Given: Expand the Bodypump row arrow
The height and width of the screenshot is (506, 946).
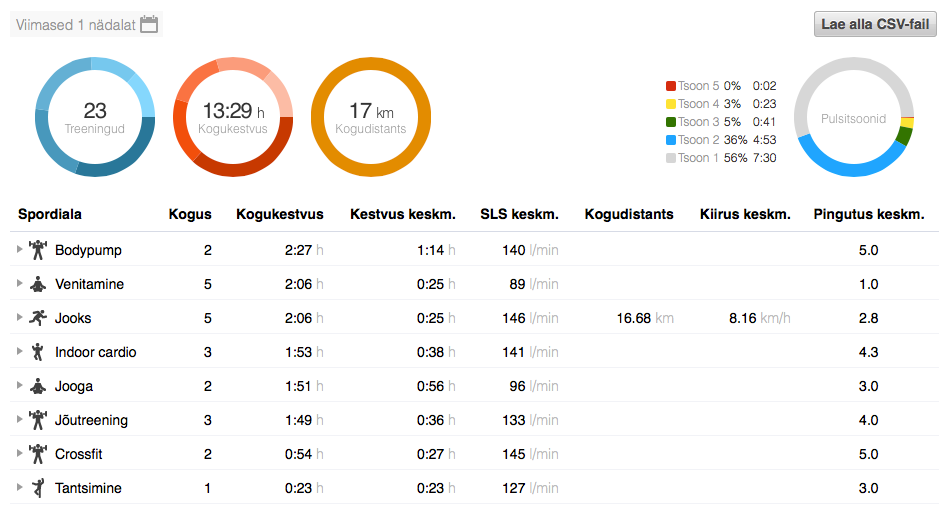Looking at the screenshot, I should [19, 250].
